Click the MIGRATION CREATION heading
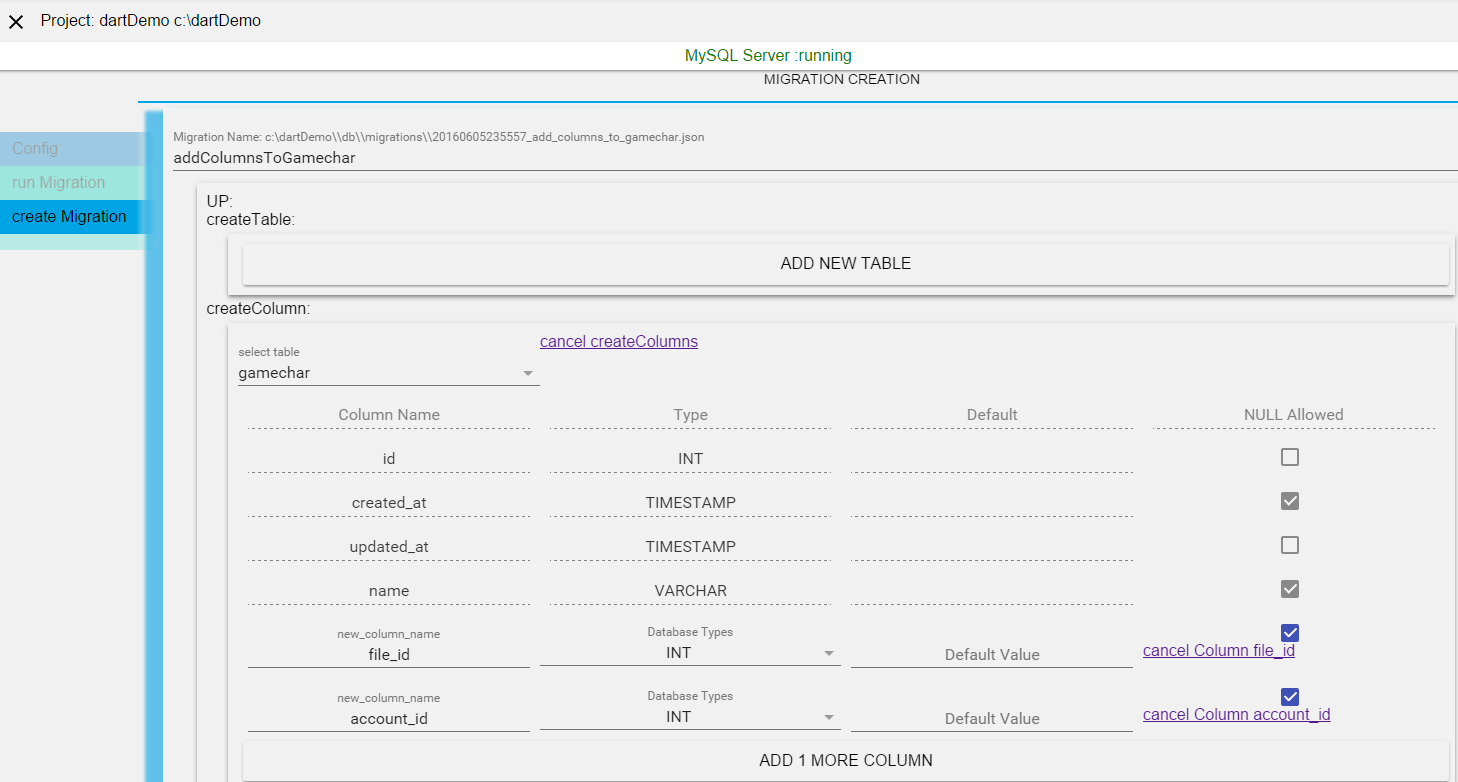This screenshot has width=1458, height=782. (x=842, y=79)
